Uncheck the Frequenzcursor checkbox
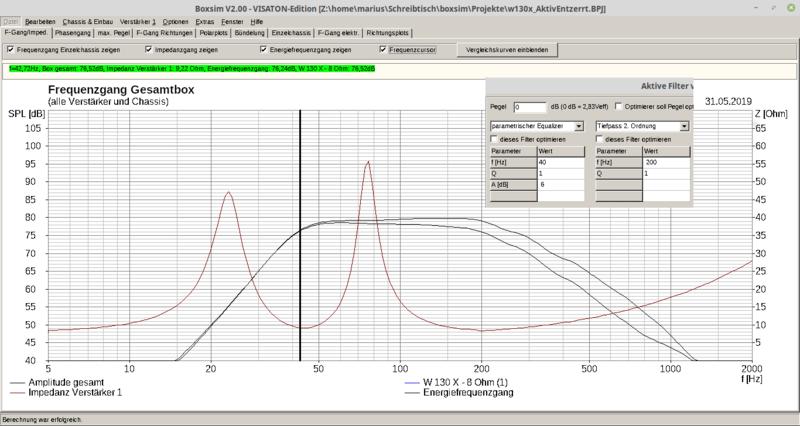Image resolution: width=800 pixels, height=426 pixels. pyautogui.click(x=383, y=48)
